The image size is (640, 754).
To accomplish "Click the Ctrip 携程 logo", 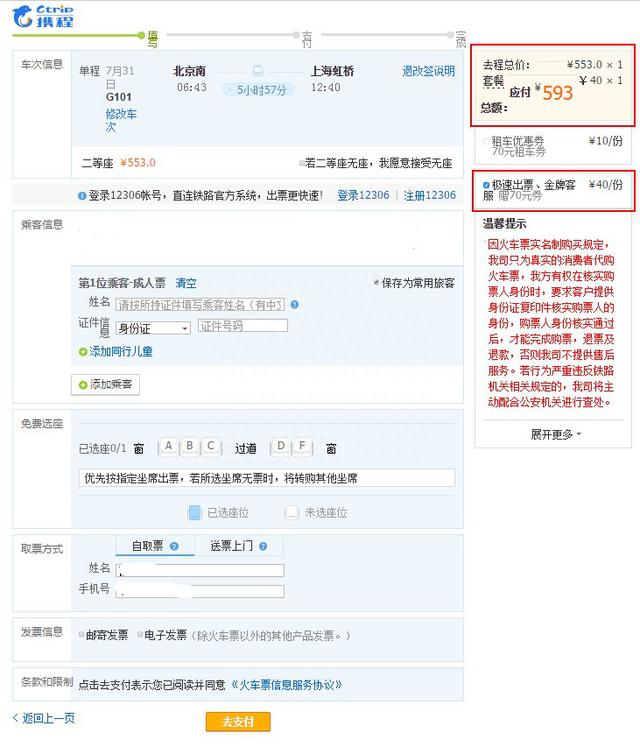I will tap(43, 16).
